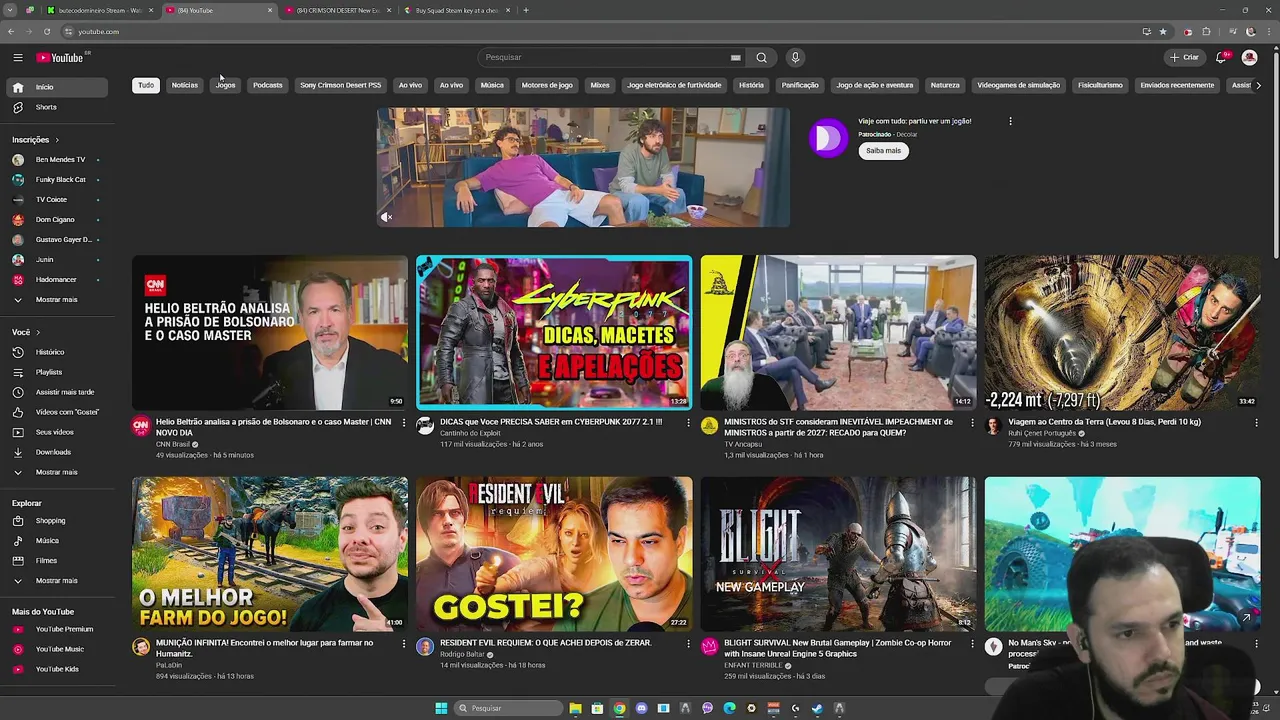Open YouTube Music link

(x=55, y=649)
